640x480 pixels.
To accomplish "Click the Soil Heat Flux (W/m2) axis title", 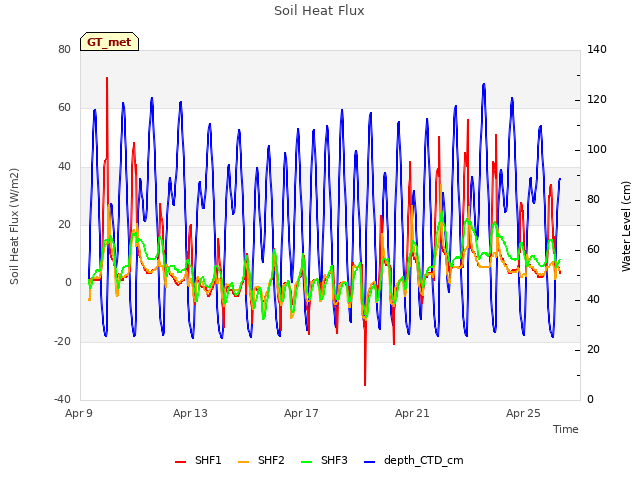I will tap(14, 227).
